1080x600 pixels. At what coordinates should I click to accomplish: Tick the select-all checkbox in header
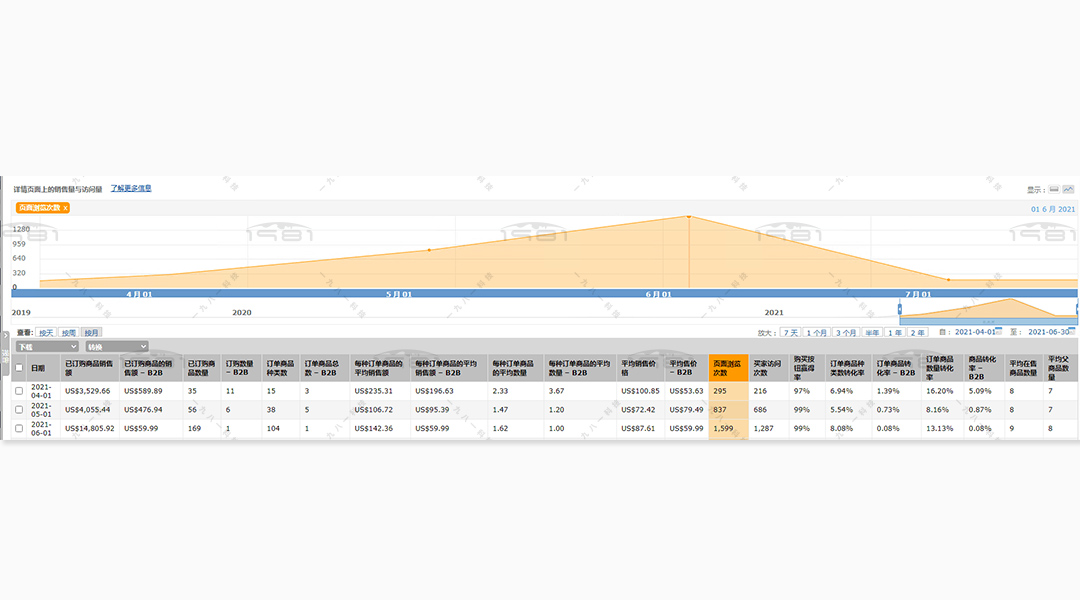coord(19,368)
